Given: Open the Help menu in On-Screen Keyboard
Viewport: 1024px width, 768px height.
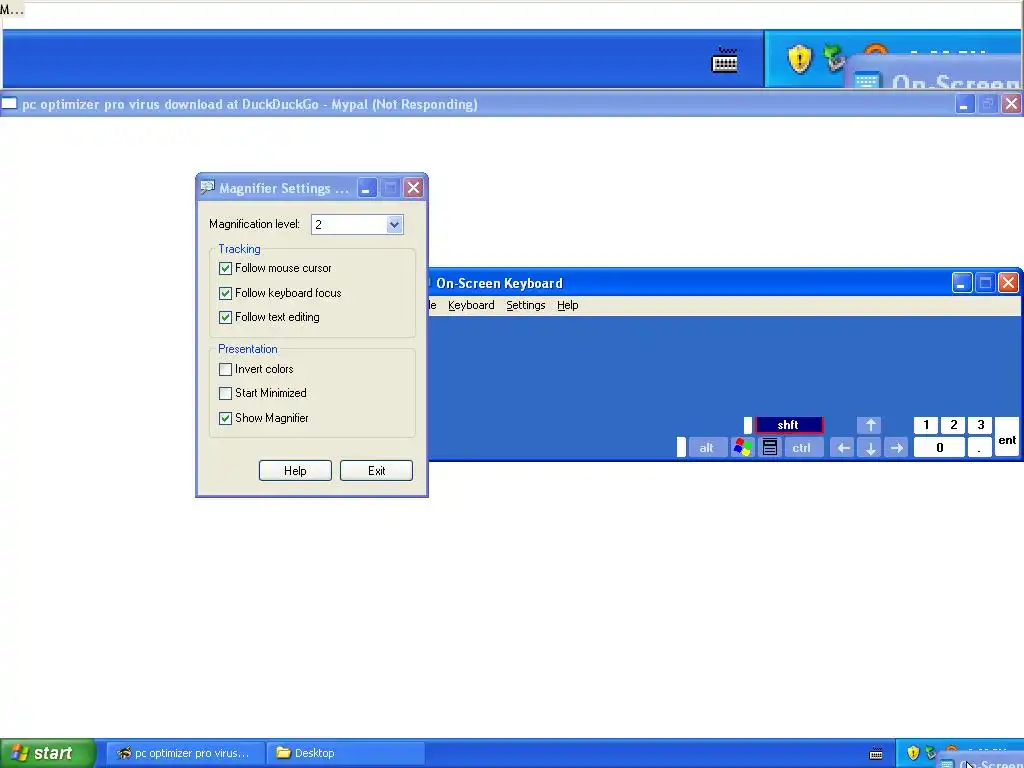Looking at the screenshot, I should pos(568,305).
